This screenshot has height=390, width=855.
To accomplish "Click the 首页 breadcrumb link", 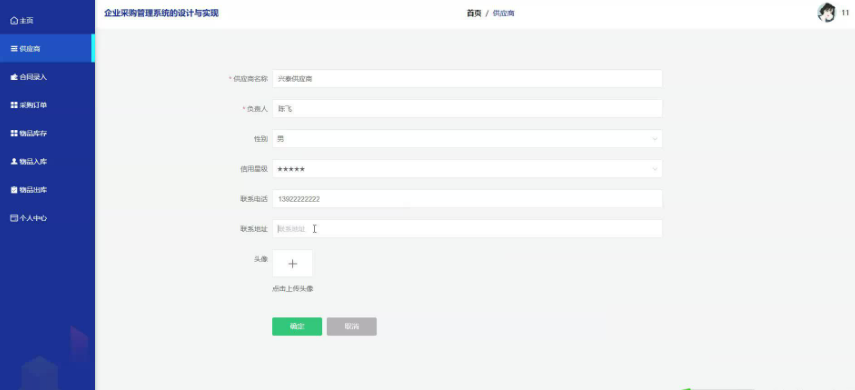I will 474,13.
